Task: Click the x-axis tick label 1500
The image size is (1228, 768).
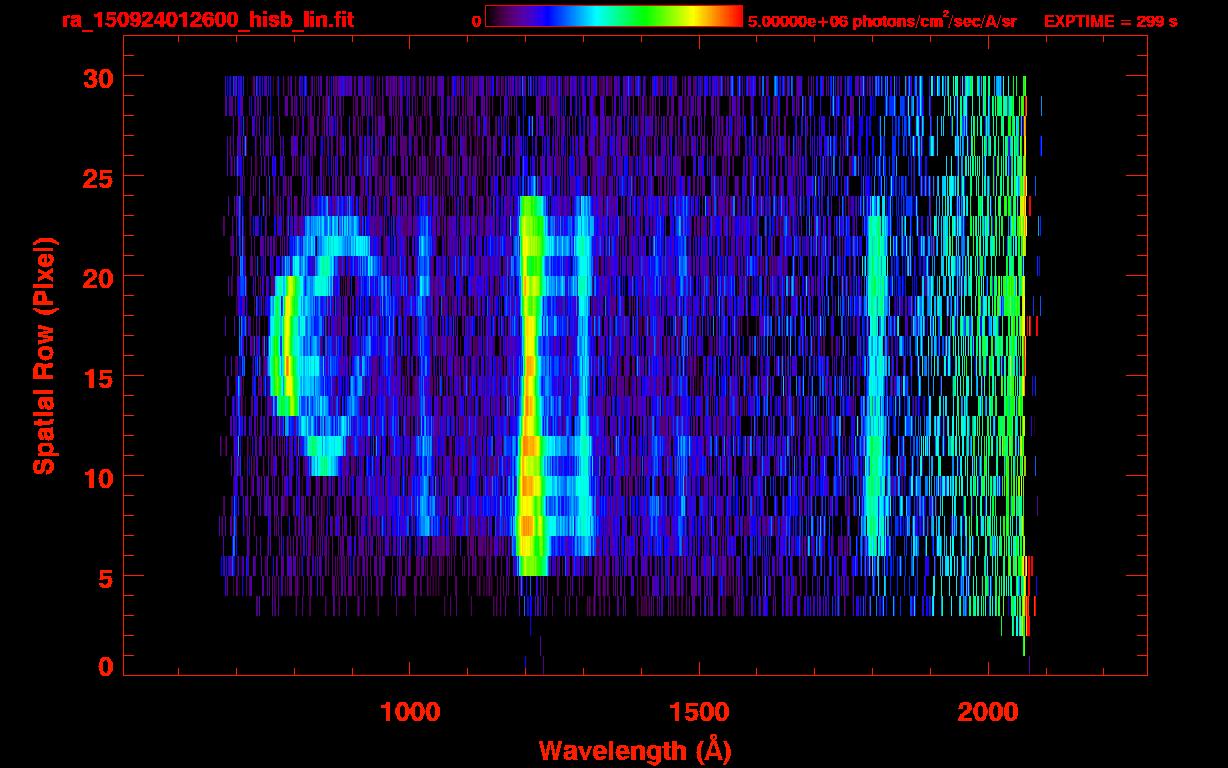Action: pos(699,711)
